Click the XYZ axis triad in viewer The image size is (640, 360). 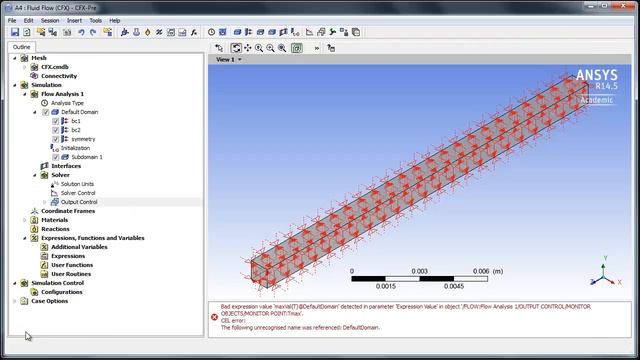tap(606, 271)
